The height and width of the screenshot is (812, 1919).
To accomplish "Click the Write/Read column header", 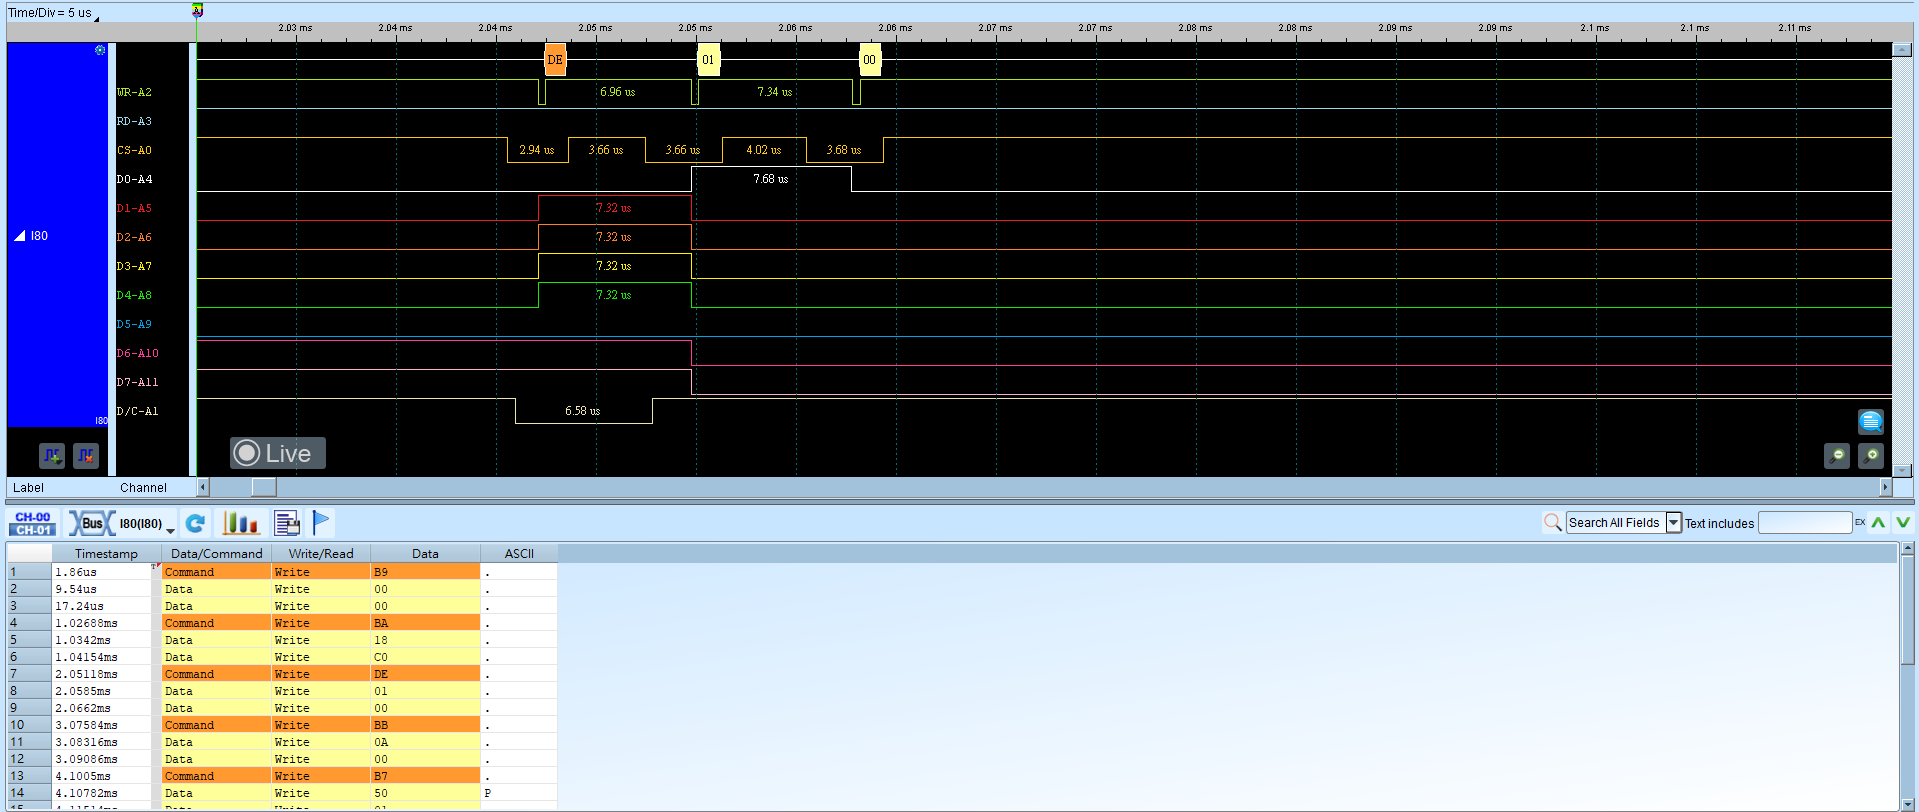I will 321,553.
